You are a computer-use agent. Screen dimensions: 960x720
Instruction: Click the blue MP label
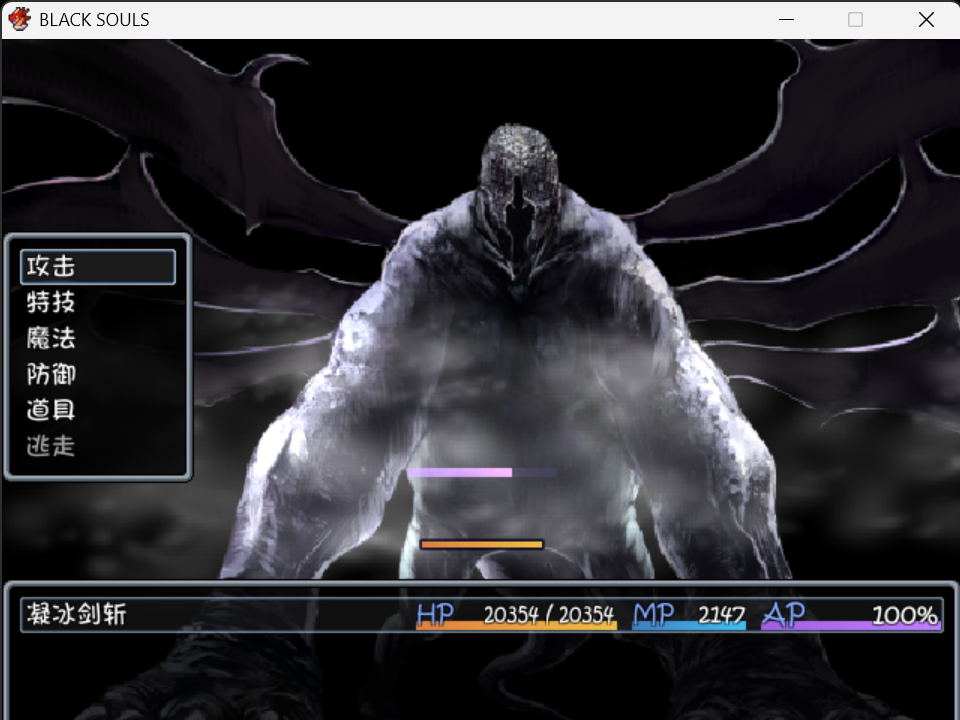653,614
